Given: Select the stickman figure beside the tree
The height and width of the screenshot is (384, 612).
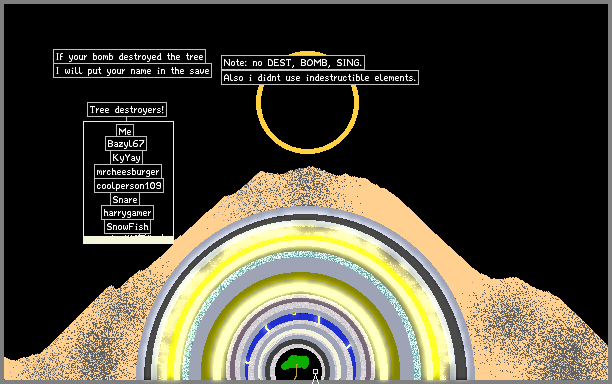Looking at the screenshot, I should click(315, 376).
